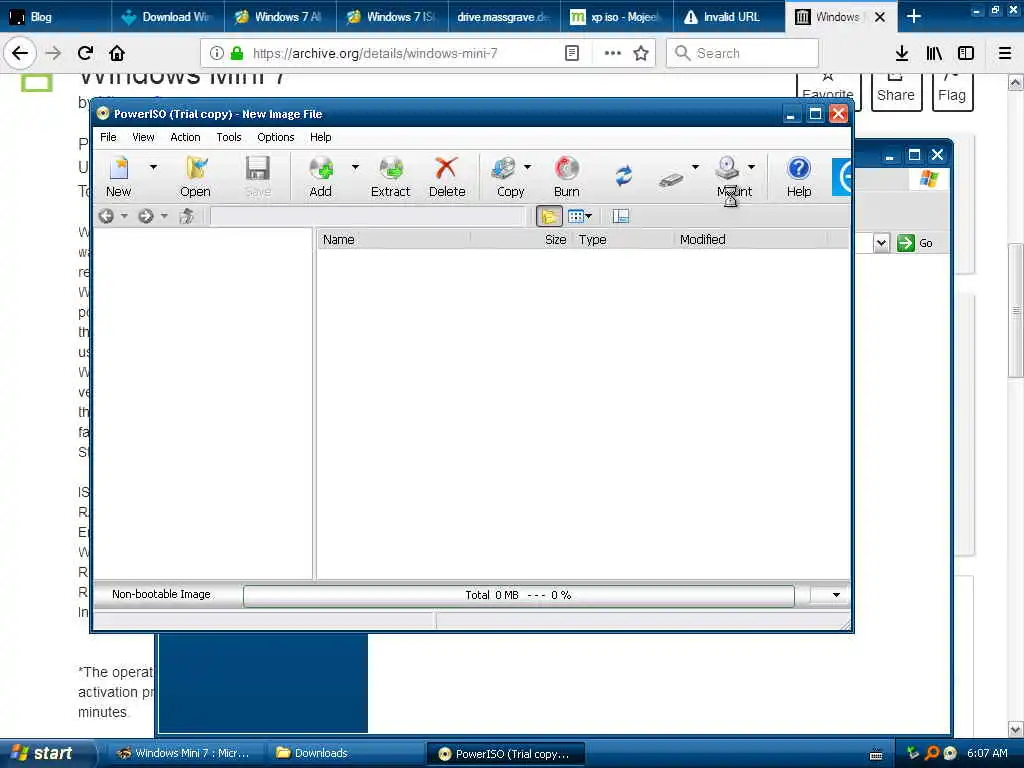
Task: Click the PowerISO path address field
Action: [368, 216]
